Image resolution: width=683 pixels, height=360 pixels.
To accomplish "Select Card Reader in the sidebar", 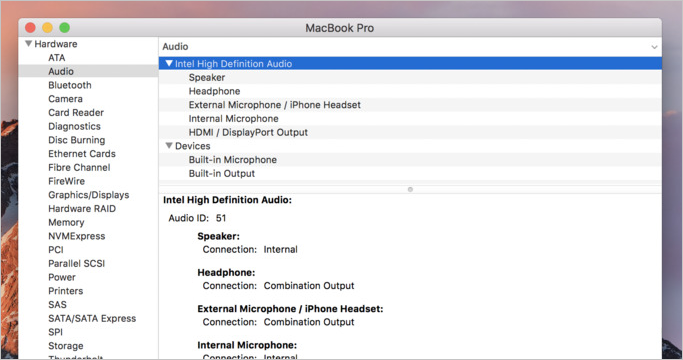I will click(76, 112).
